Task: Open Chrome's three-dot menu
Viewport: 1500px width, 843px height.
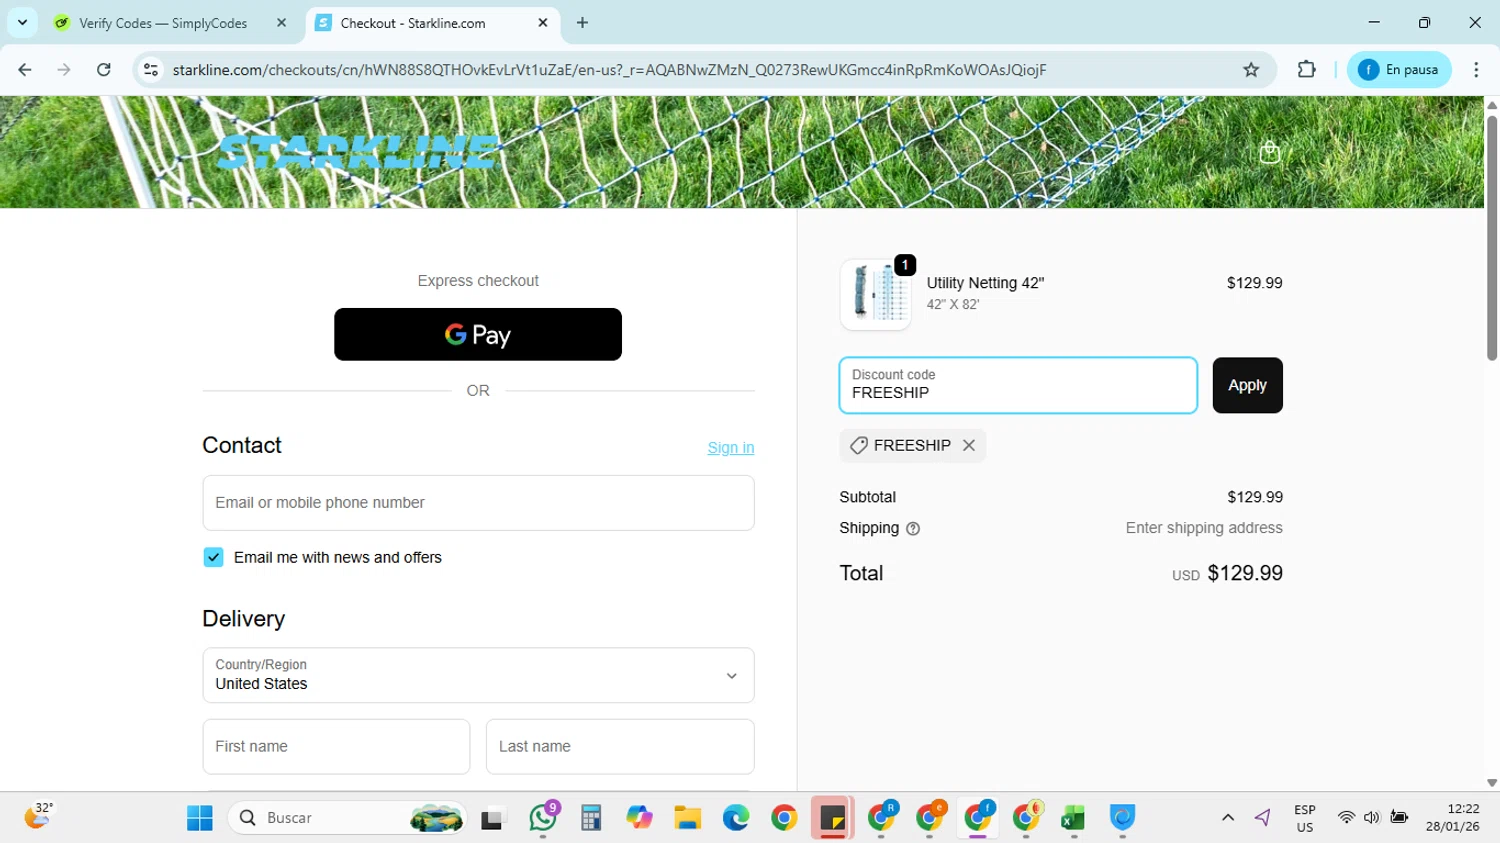Action: click(1476, 70)
